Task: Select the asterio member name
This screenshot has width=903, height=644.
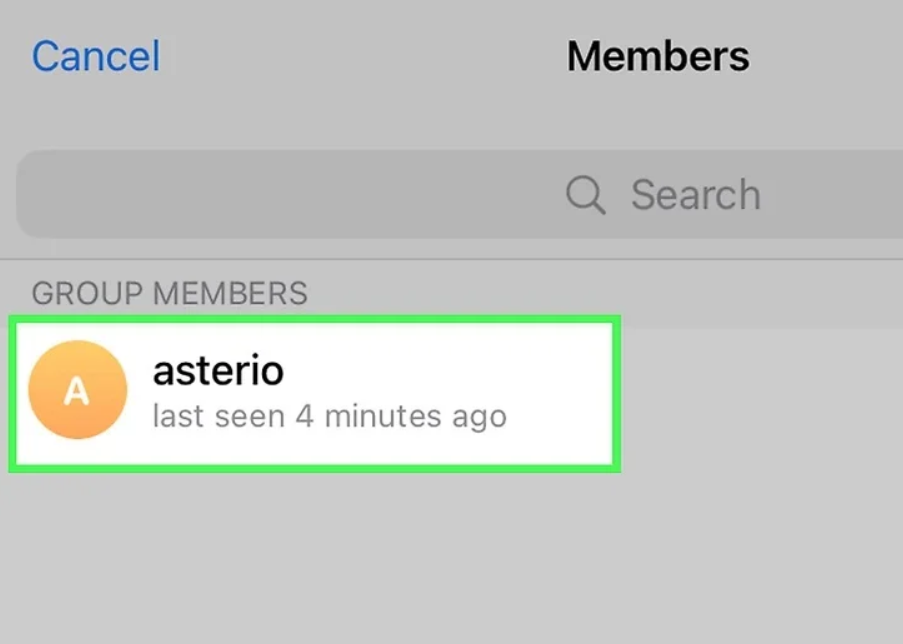Action: (x=218, y=371)
